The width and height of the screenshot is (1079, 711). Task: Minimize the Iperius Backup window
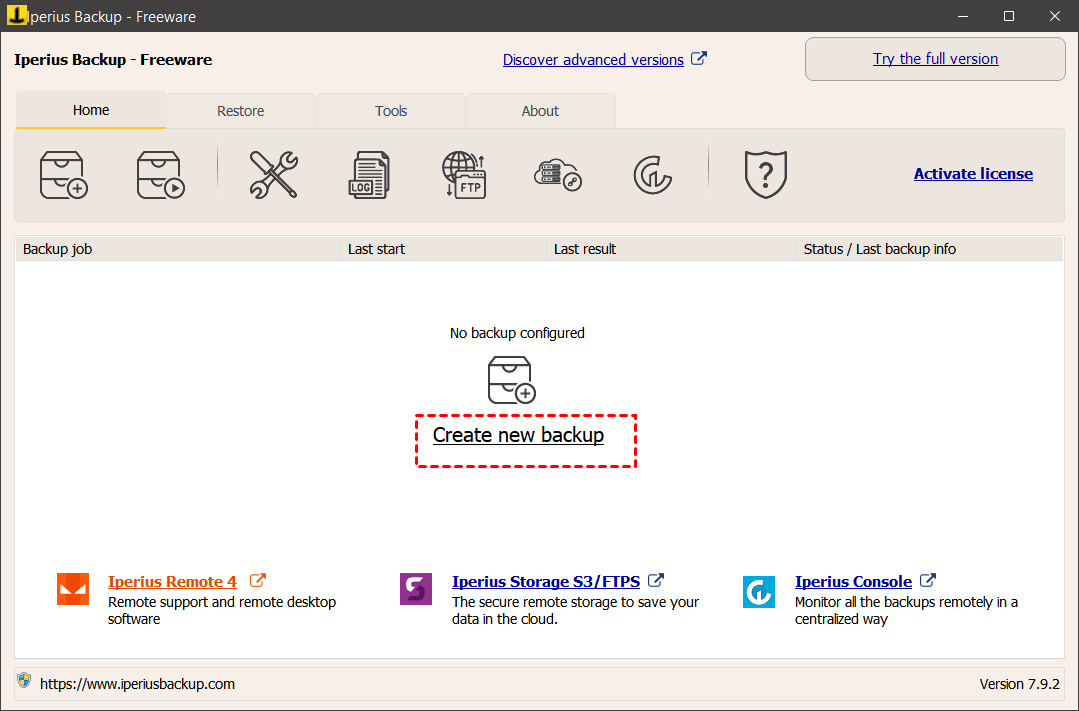point(963,16)
